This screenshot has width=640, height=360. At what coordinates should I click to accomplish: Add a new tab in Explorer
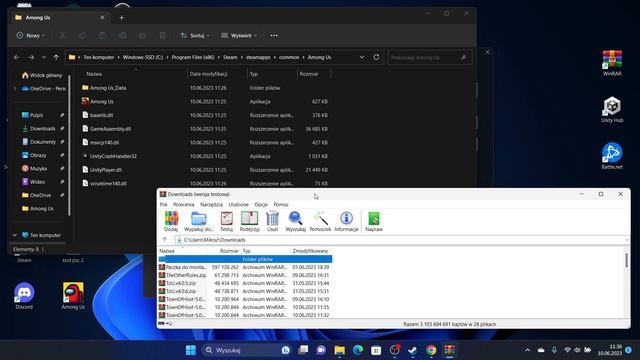(x=121, y=18)
